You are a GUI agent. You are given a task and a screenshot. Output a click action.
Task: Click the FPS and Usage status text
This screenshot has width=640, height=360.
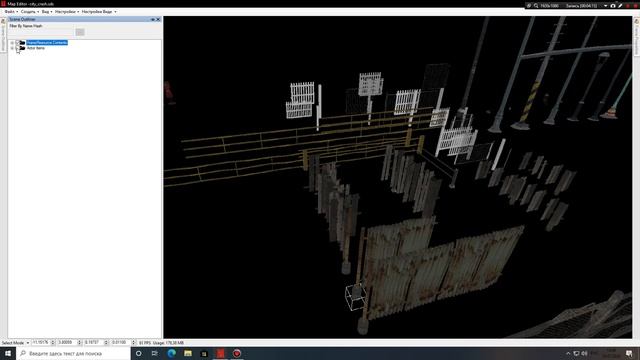161,343
